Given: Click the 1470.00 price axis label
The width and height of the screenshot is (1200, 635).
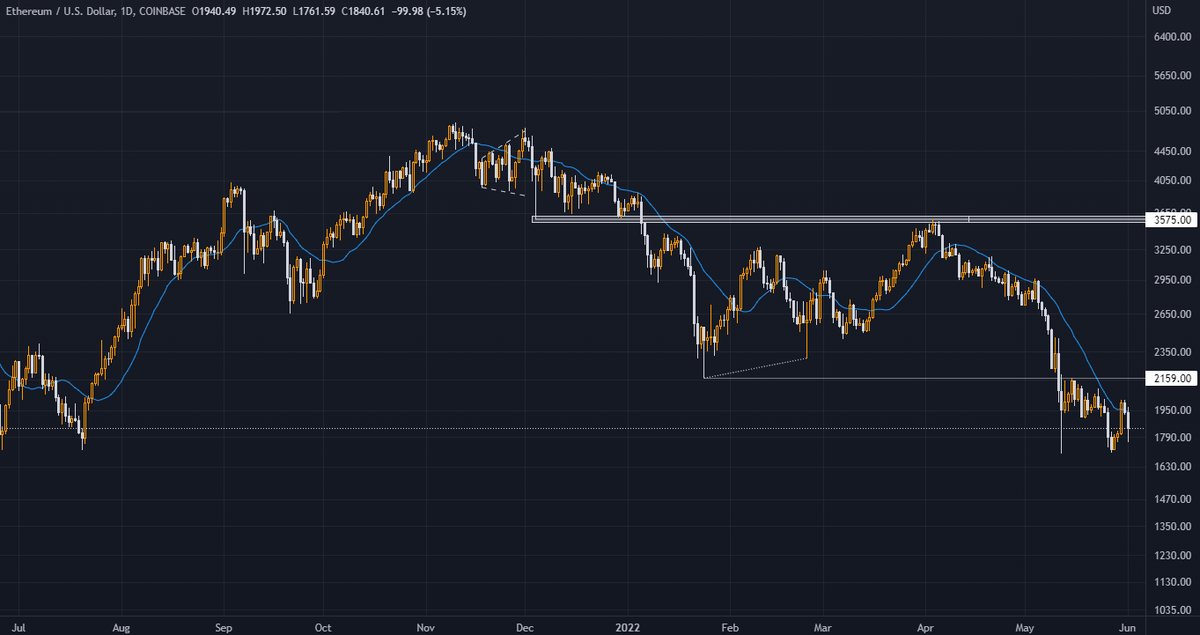Looking at the screenshot, I should 1171,499.
